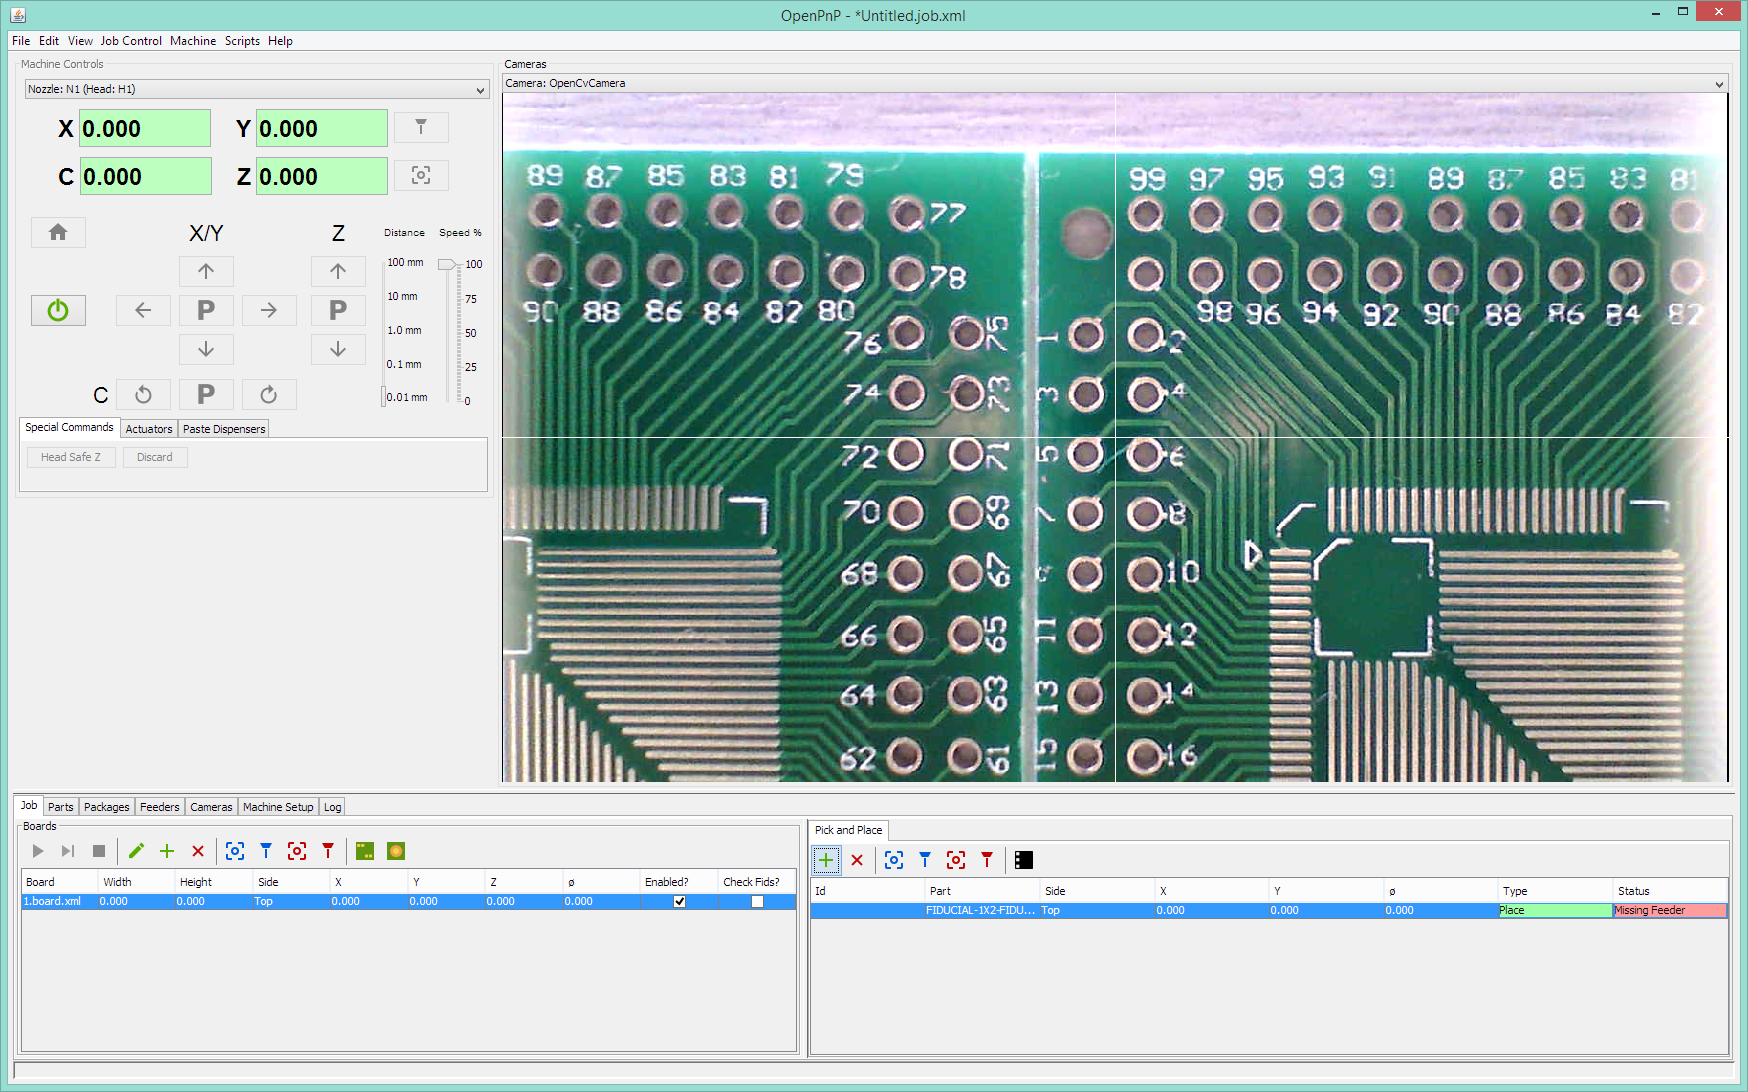Screen dimensions: 1748x1092
Task: Open the Nozzle N1 selection dropdown
Action: point(256,89)
